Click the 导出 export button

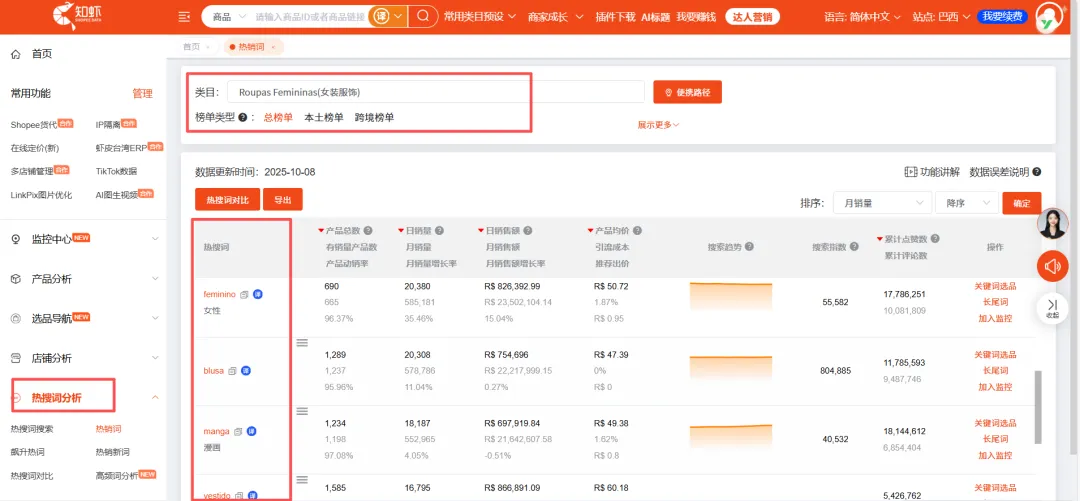click(x=283, y=200)
